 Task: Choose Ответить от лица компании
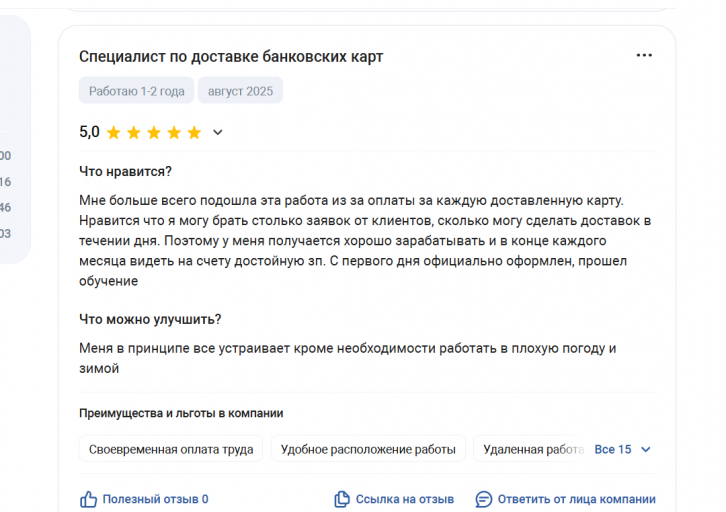click(x=576, y=500)
